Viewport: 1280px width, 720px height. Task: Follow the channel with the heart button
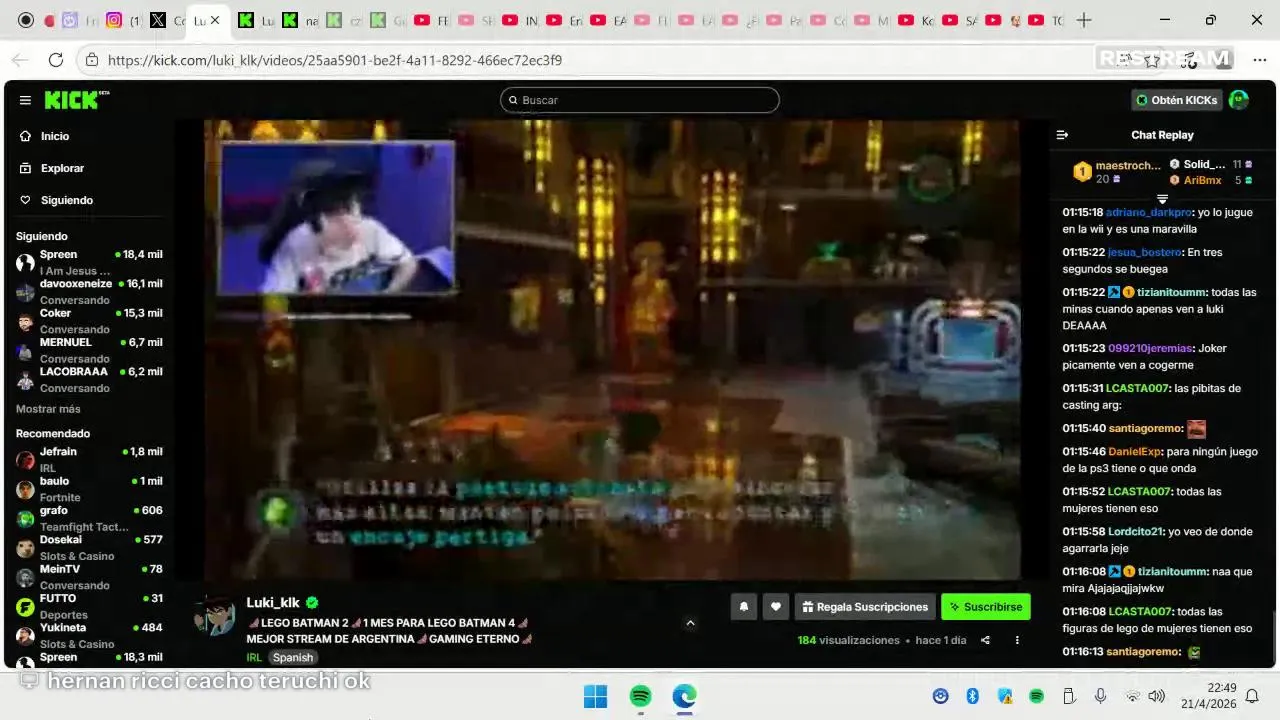[776, 607]
